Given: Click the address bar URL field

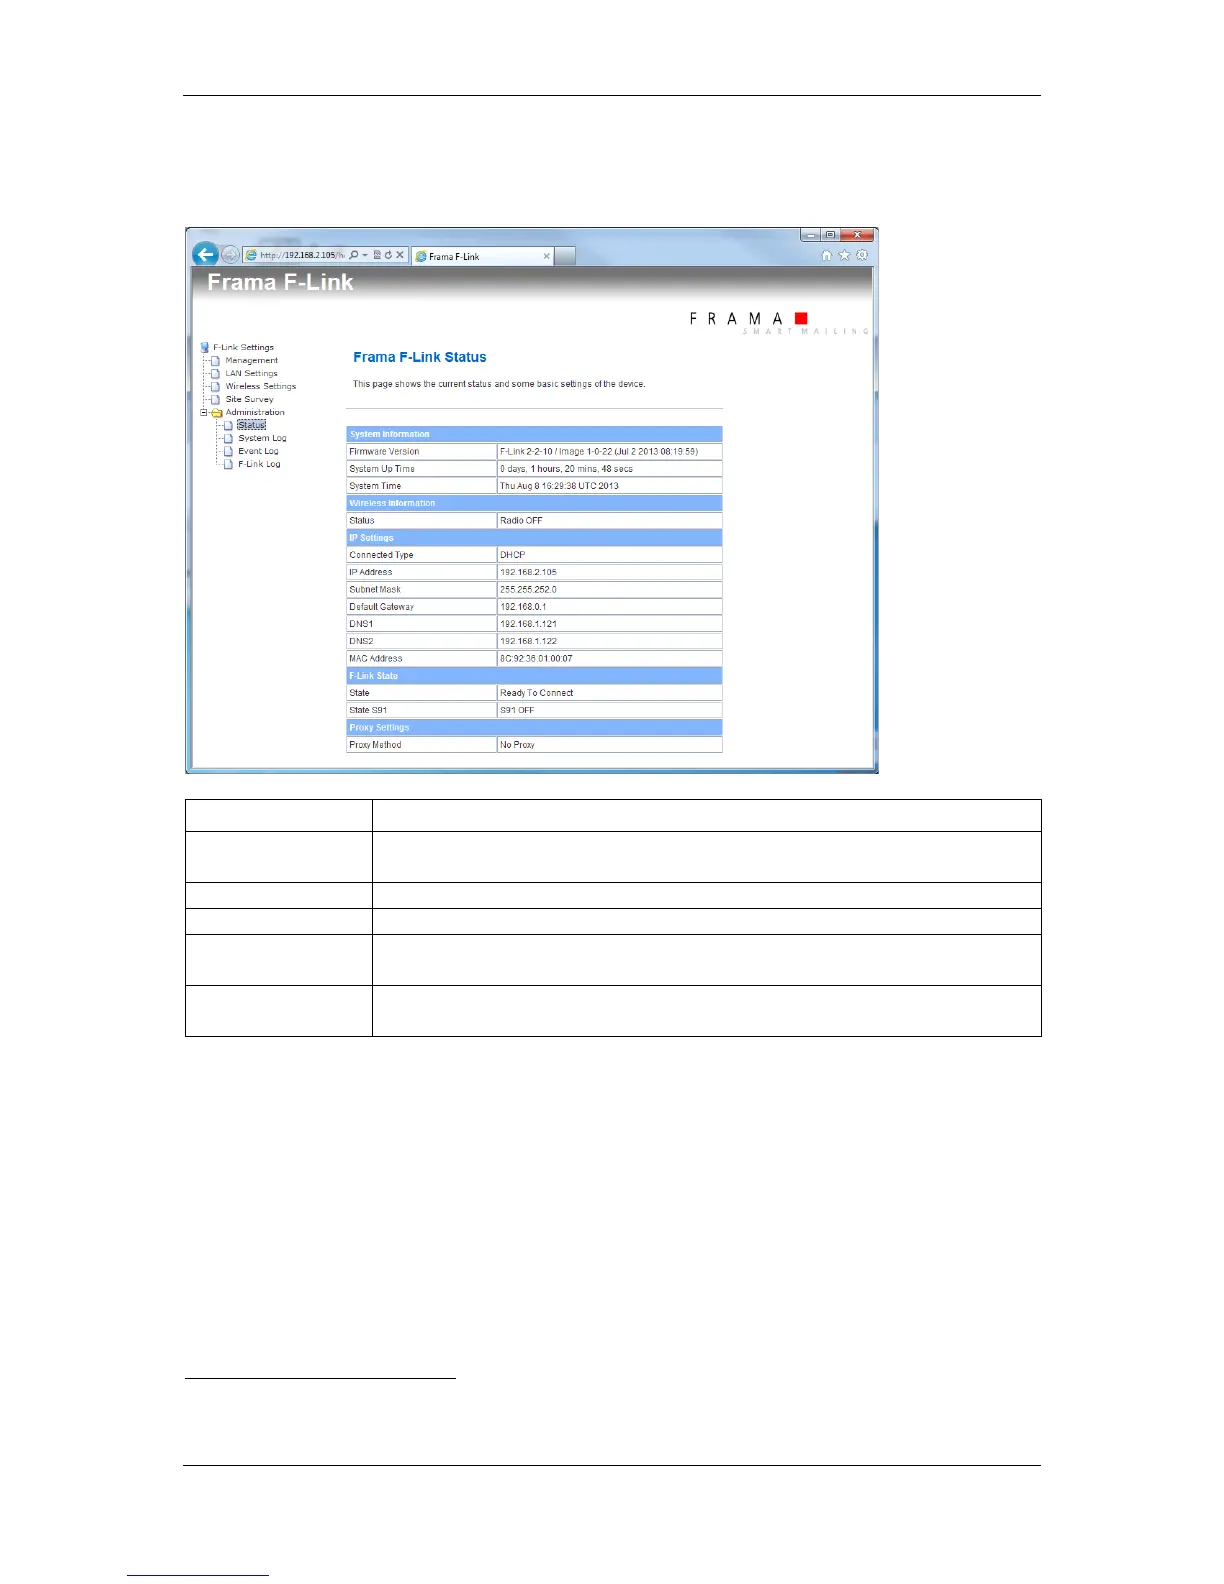Looking at the screenshot, I should click(303, 255).
